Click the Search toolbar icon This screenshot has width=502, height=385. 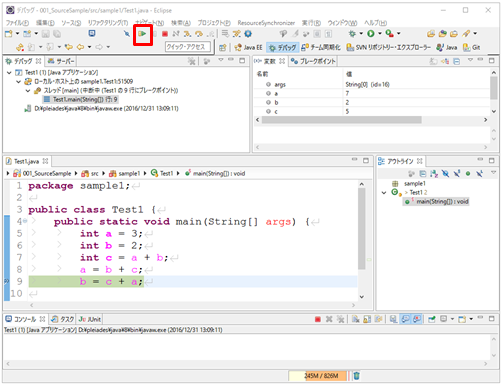466,34
